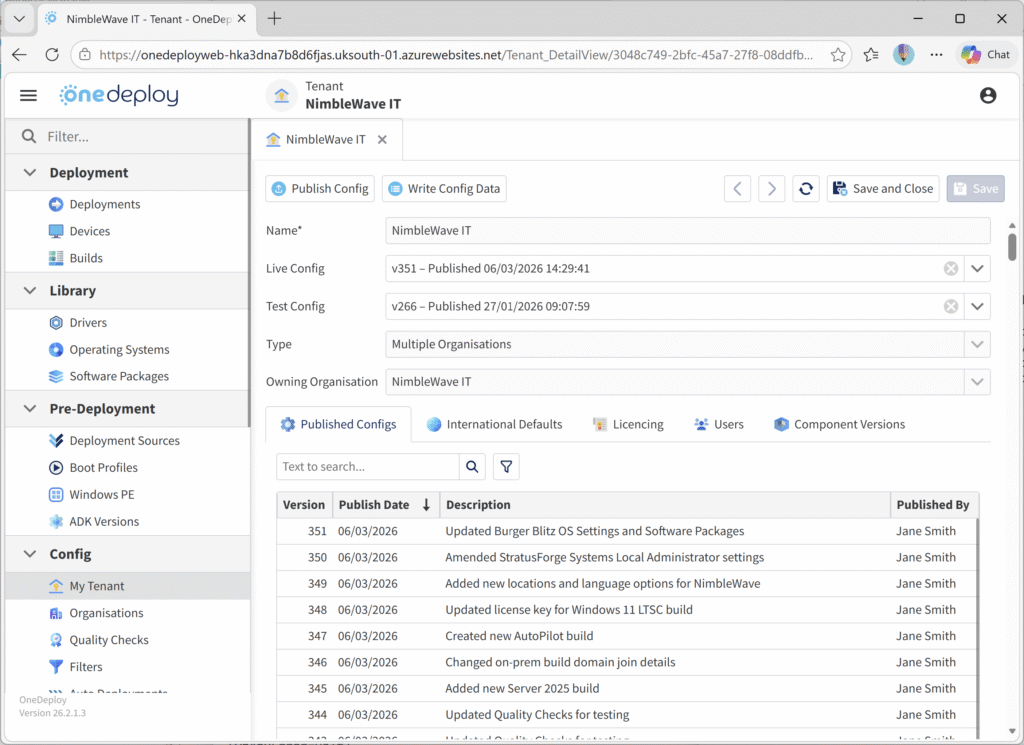Select row 'Amended StratusForge Systems Local Administrator settings'
Viewport: 1024px width, 745px height.
627,558
